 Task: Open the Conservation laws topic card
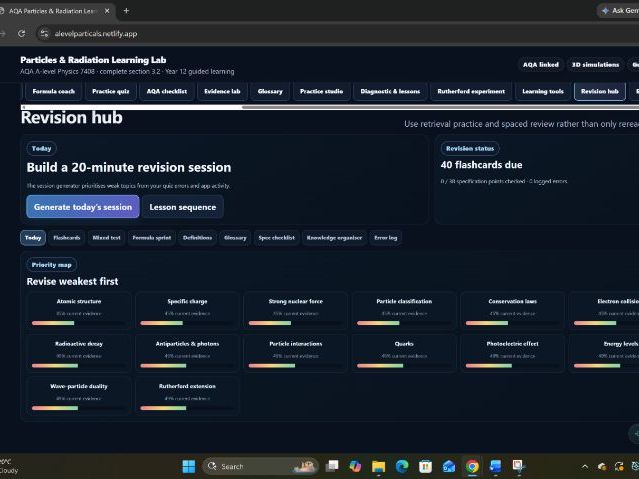(x=512, y=311)
